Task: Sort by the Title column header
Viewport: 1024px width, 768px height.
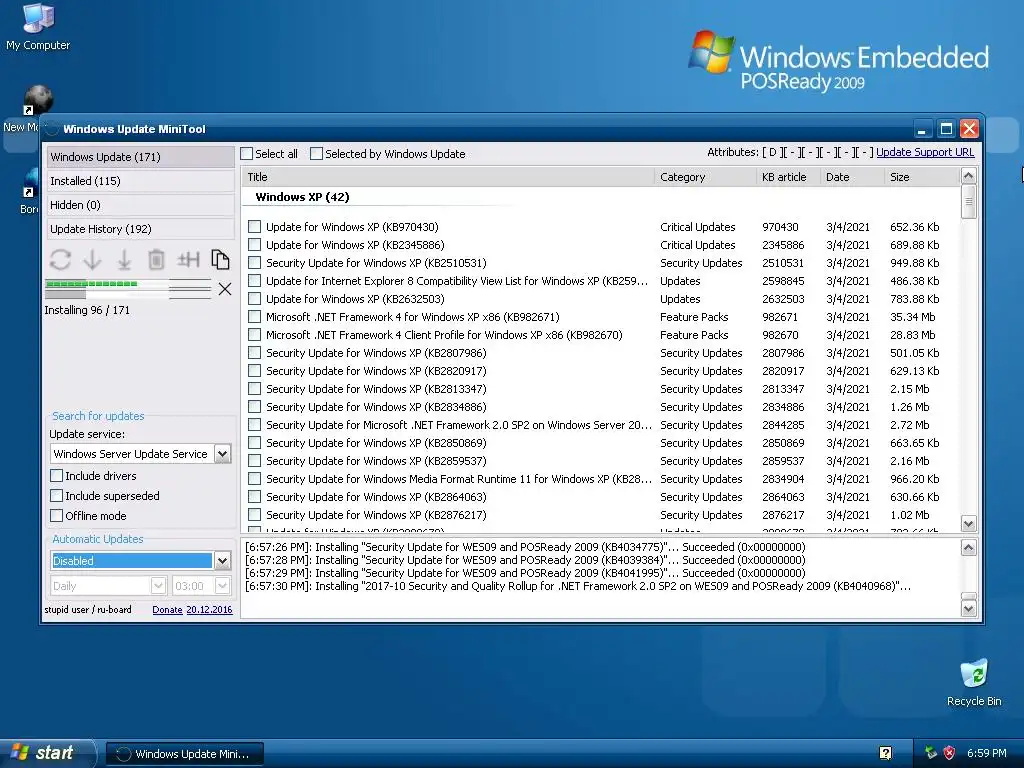Action: (448, 177)
